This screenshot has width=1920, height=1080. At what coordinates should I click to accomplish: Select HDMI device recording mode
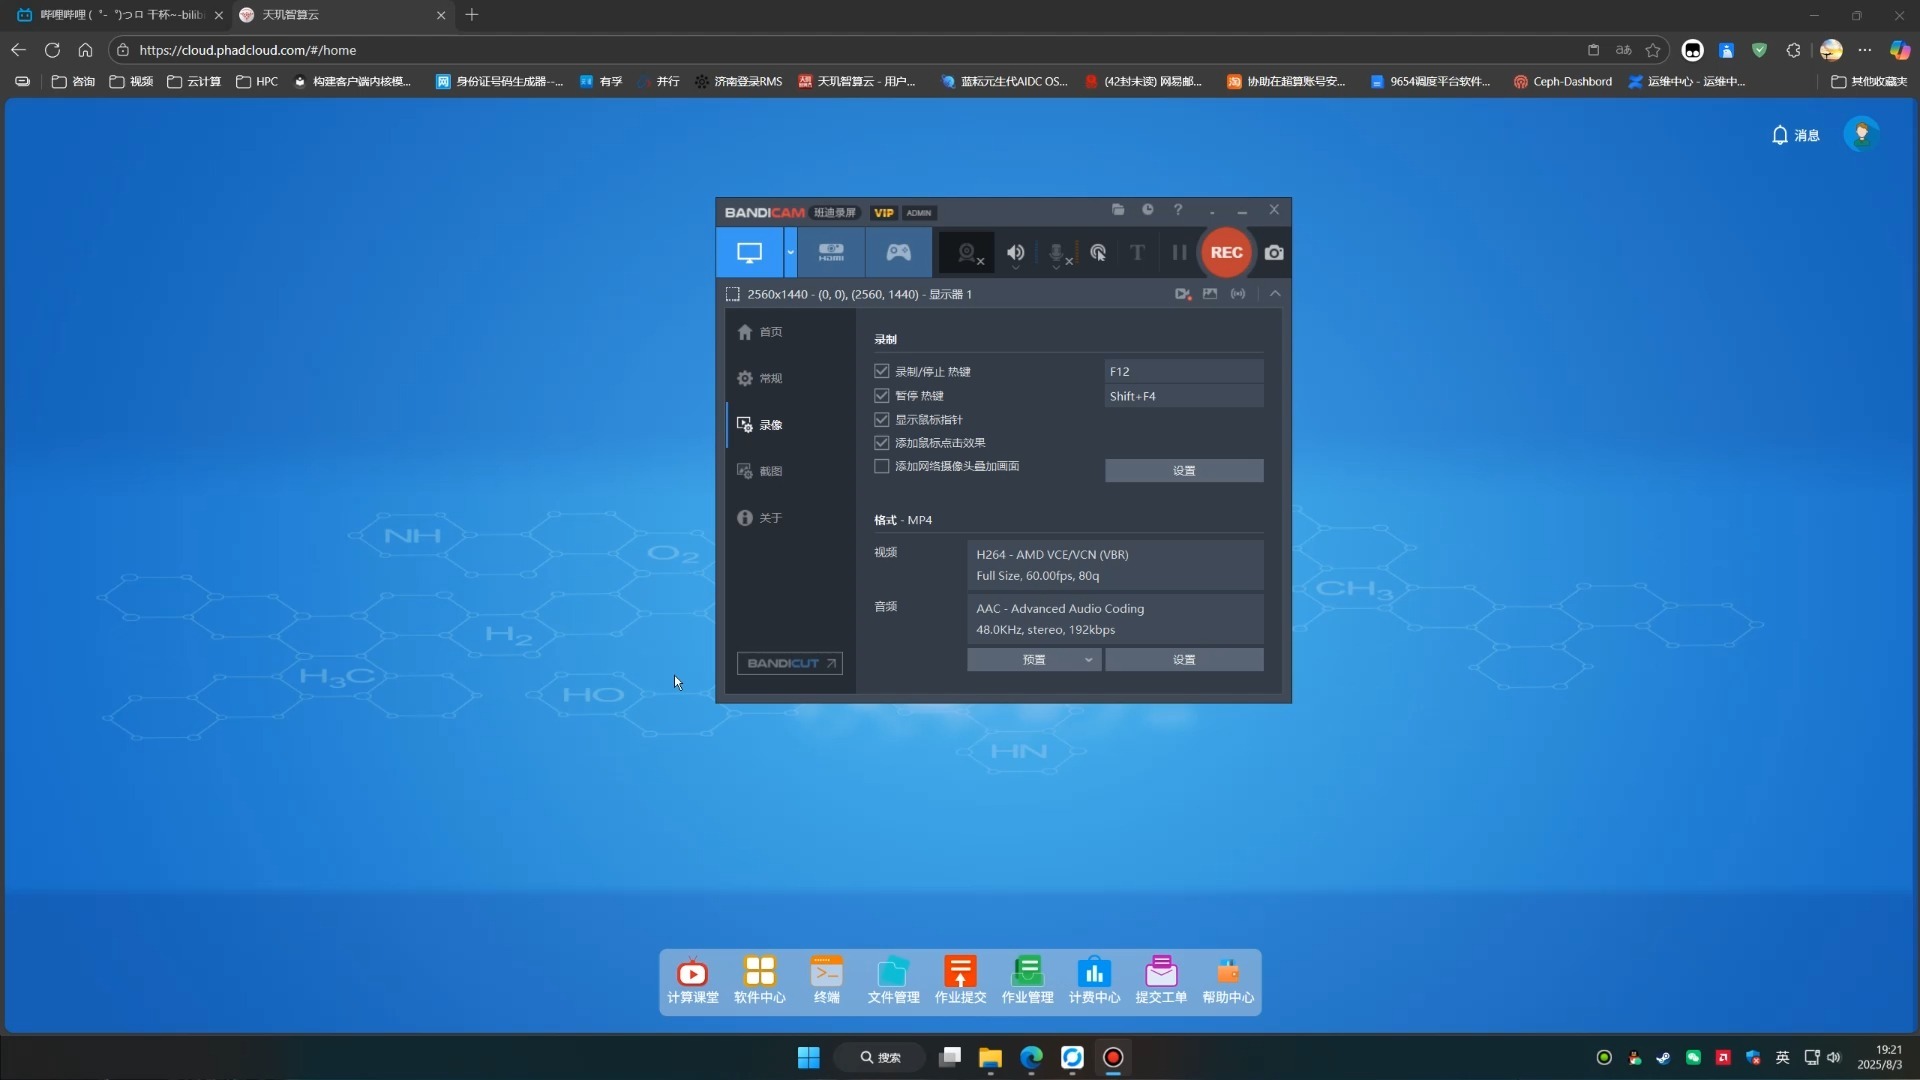point(831,253)
